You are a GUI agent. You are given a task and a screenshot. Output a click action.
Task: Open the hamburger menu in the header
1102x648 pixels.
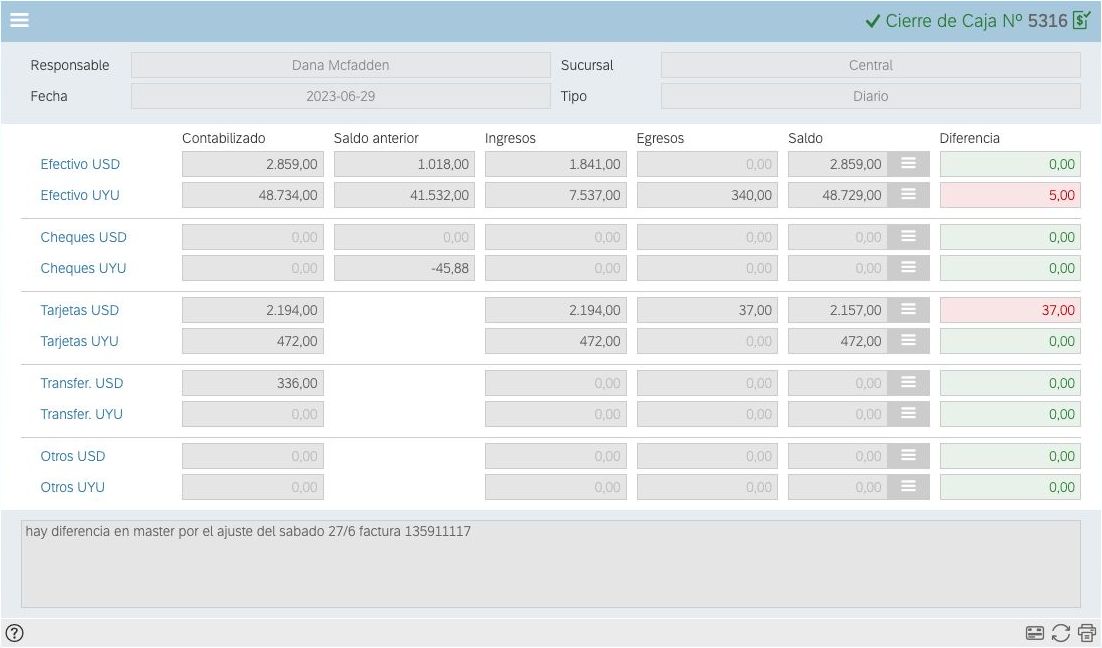pyautogui.click(x=19, y=20)
